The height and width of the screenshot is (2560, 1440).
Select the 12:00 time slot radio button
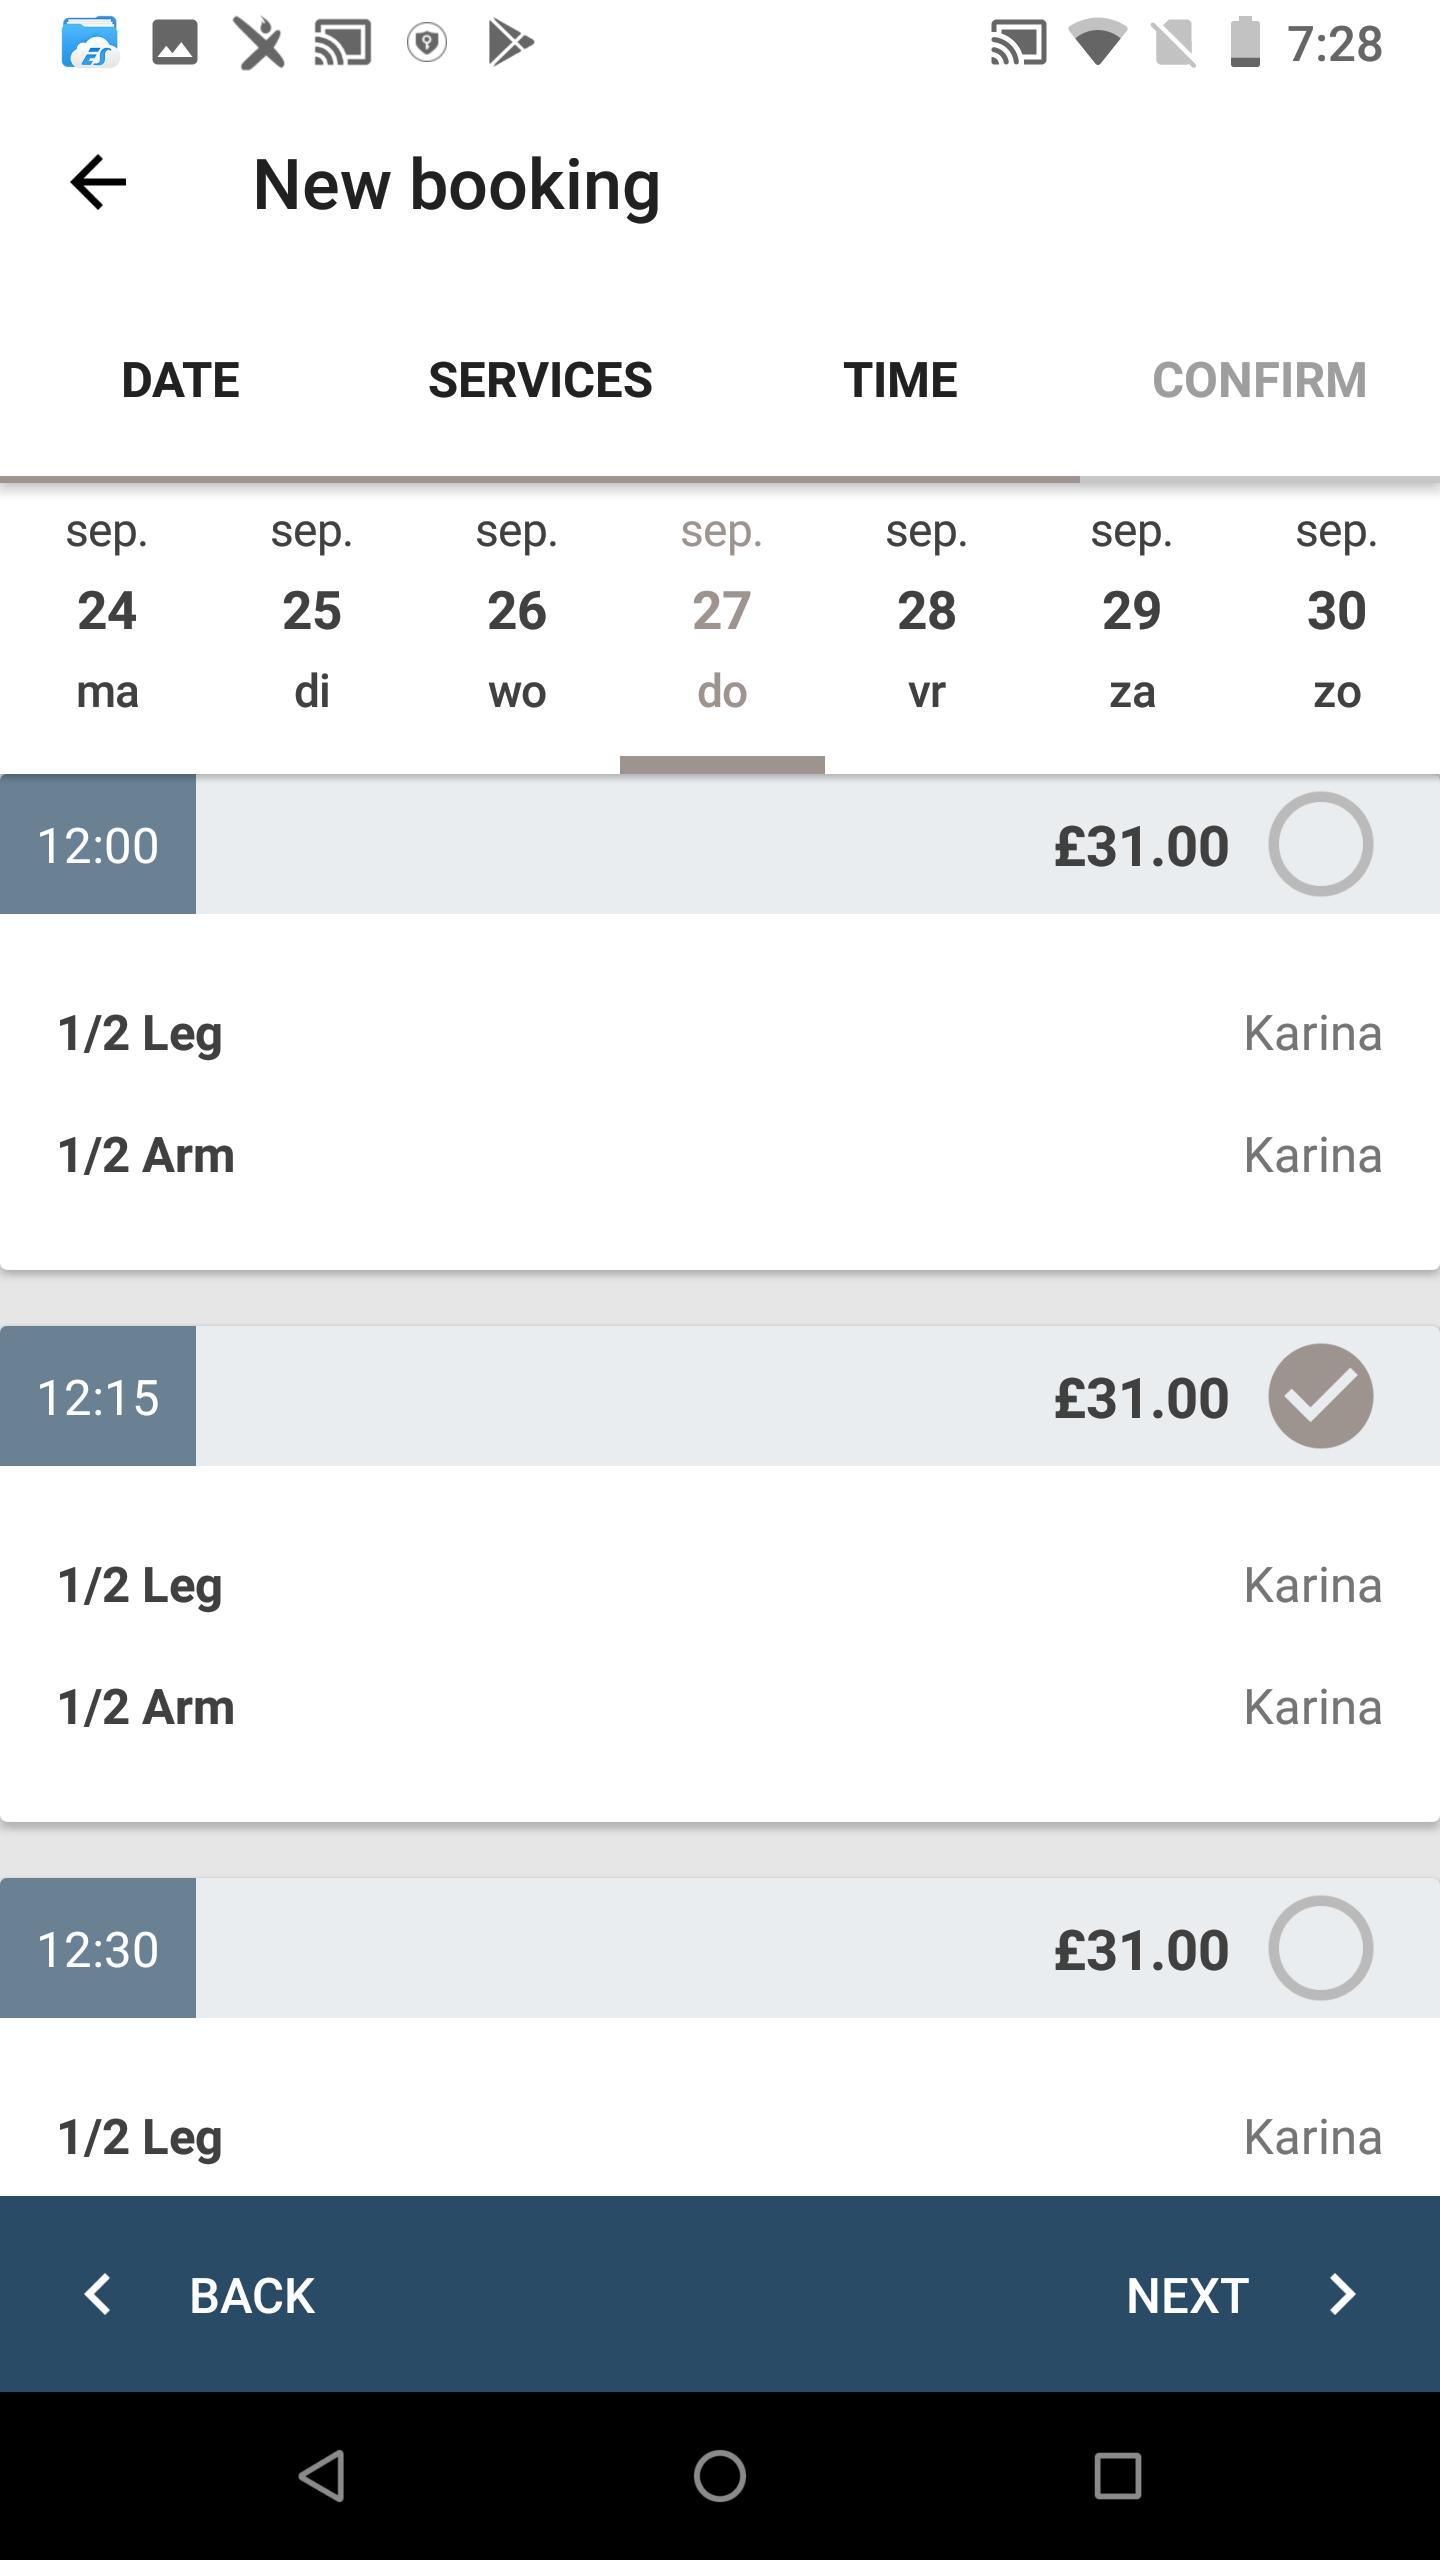(x=1320, y=844)
